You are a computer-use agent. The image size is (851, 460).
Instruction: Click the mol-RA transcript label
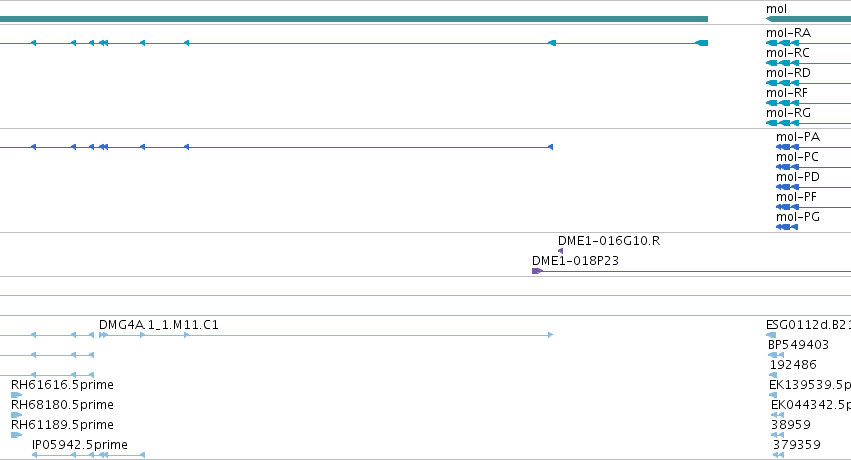pyautogui.click(x=788, y=33)
